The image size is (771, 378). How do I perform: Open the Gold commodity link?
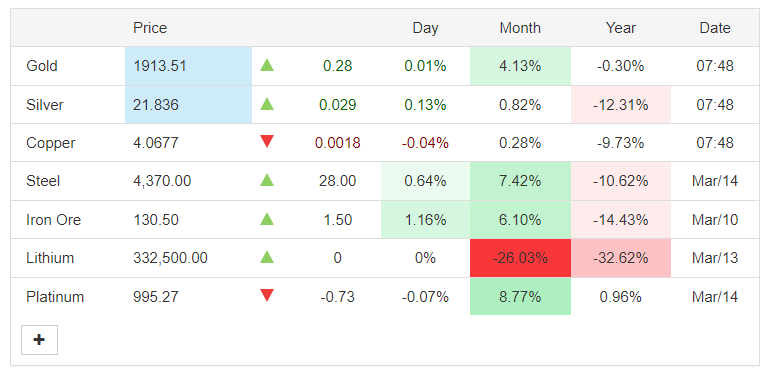42,66
